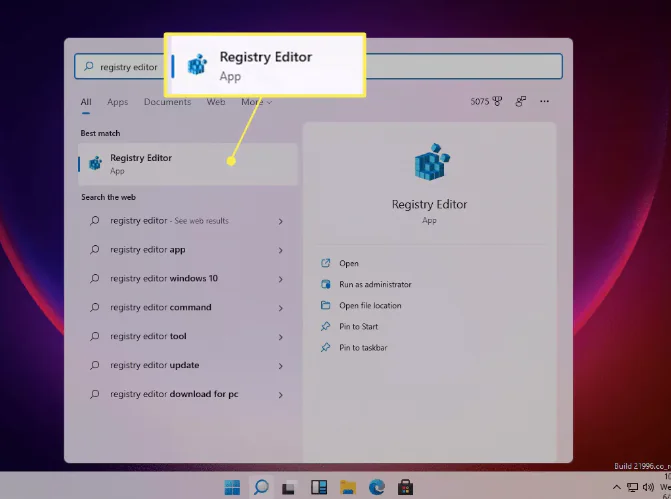671x499 pixels.
Task: Open Search icon on the taskbar
Action: point(261,487)
